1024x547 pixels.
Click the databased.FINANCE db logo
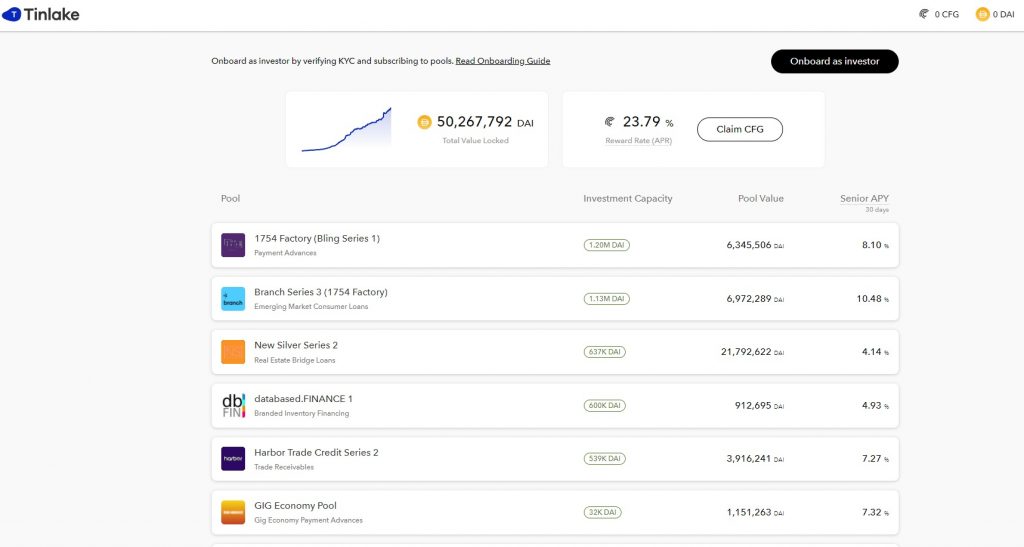[233, 405]
